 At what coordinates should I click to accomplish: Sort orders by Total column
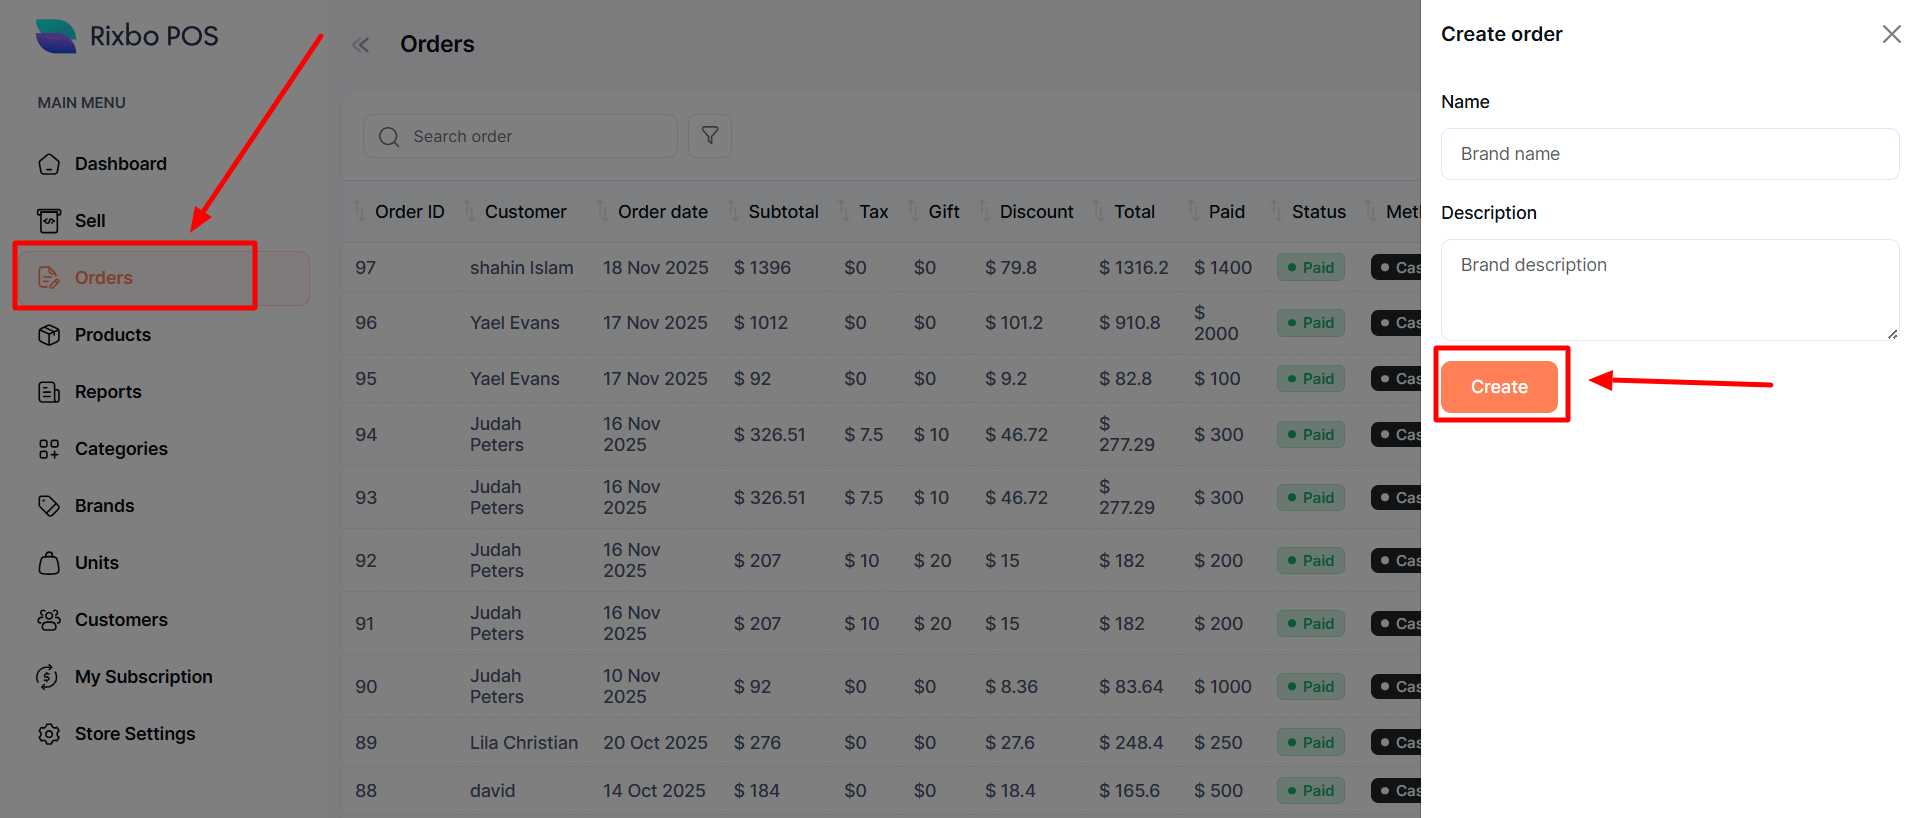[1133, 212]
